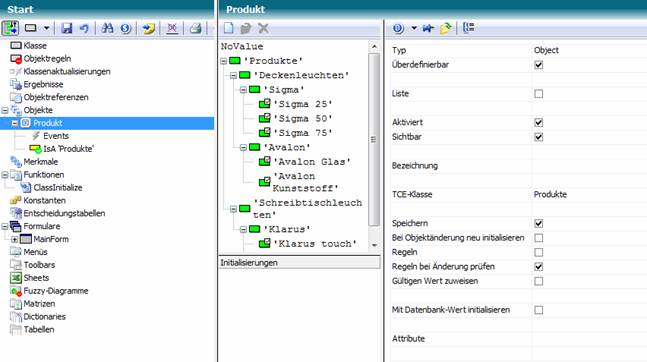
Task: Click the print icon in left toolbar
Action: 195,28
